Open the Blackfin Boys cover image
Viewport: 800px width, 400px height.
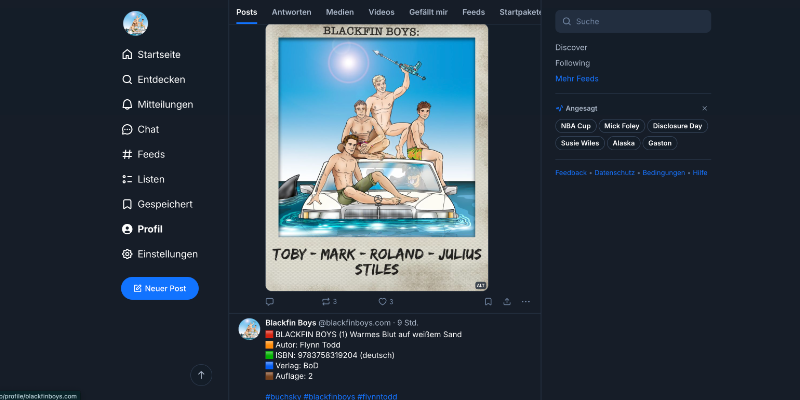point(377,157)
